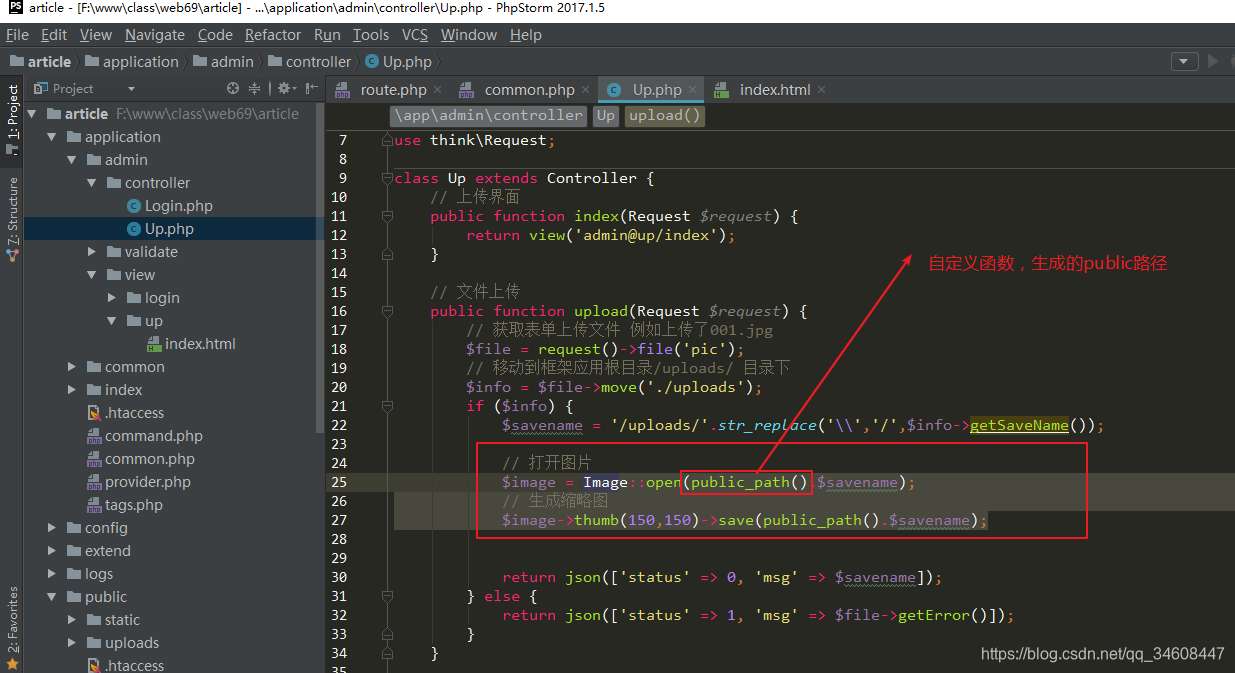
Task: Open the VCS menu
Action: (x=415, y=35)
